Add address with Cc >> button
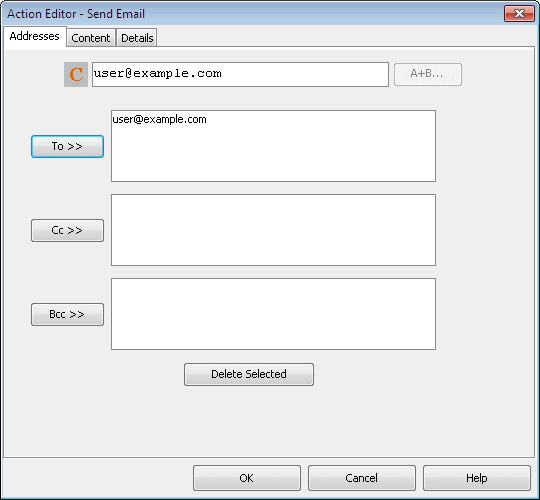The height and width of the screenshot is (500, 540). tap(68, 230)
